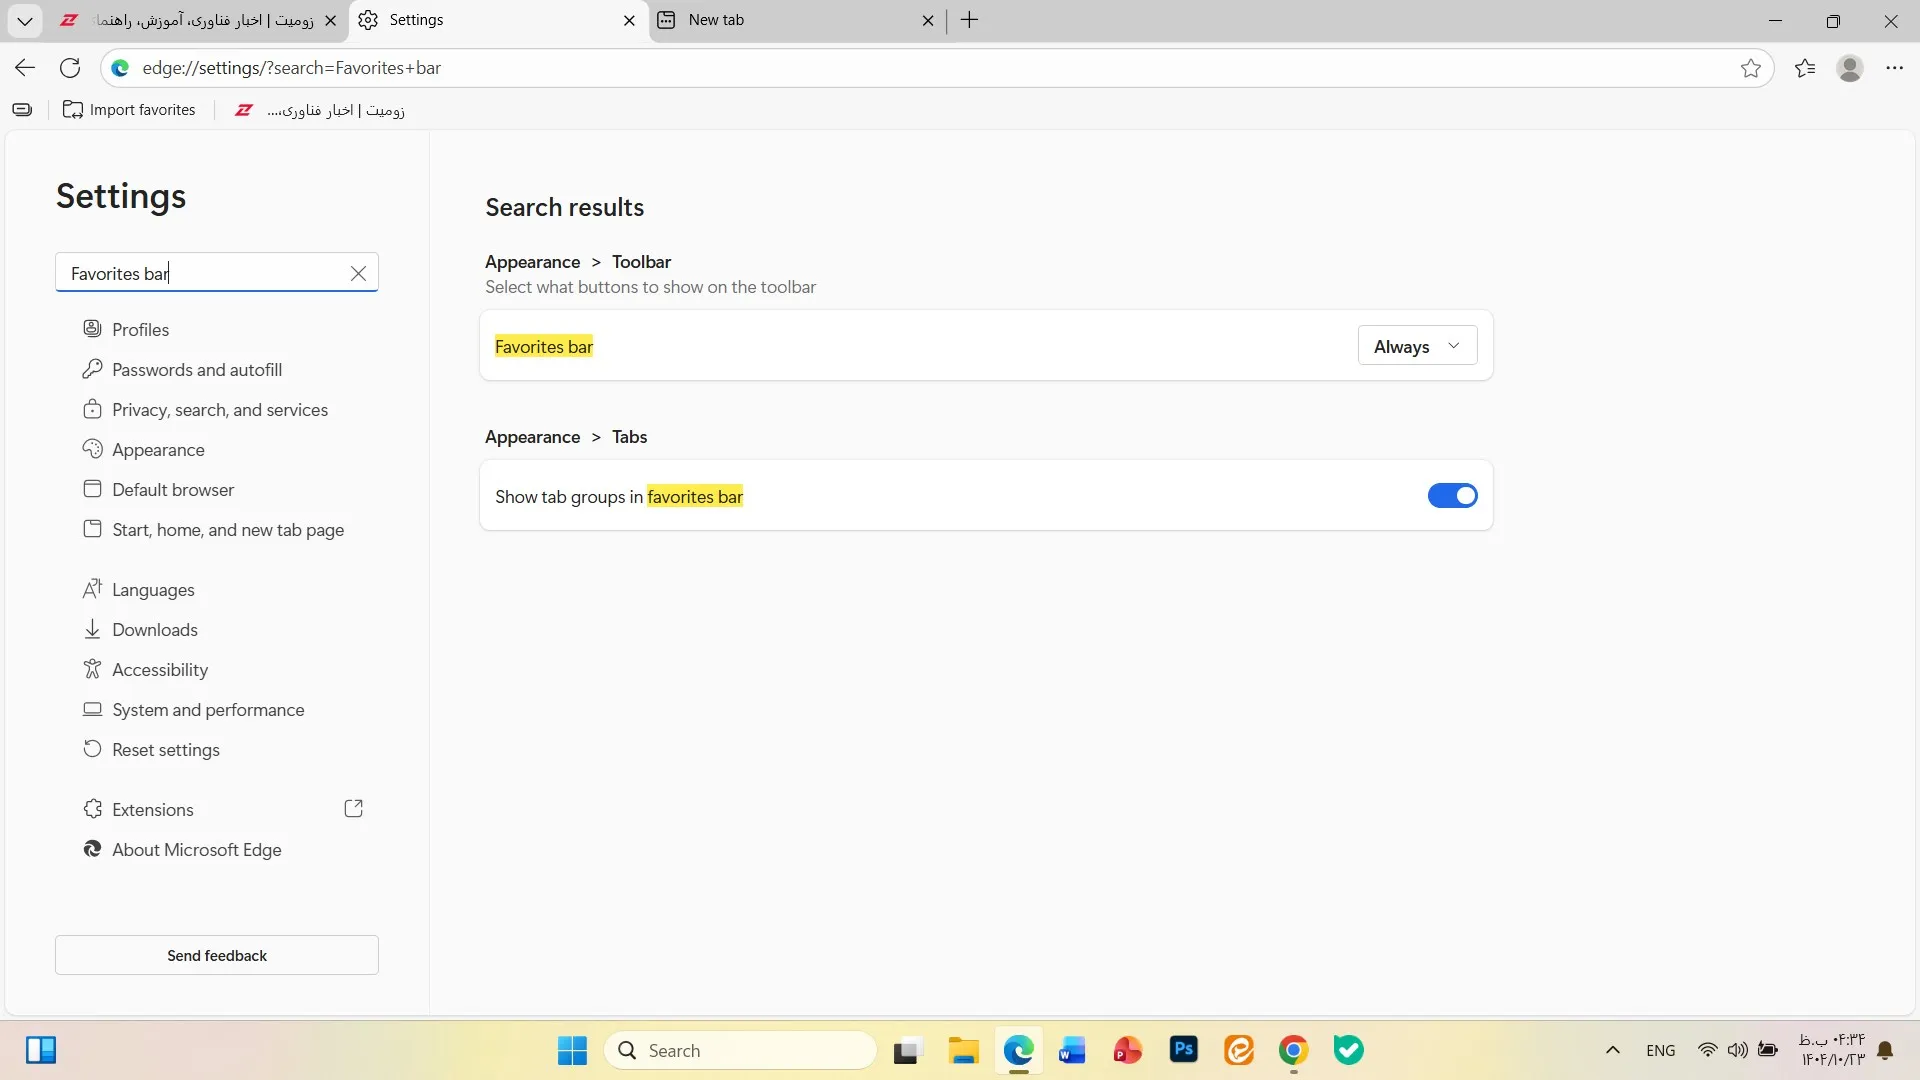Open the Edge profile avatar icon
Image resolution: width=1920 pixels, height=1080 pixels.
[1850, 67]
